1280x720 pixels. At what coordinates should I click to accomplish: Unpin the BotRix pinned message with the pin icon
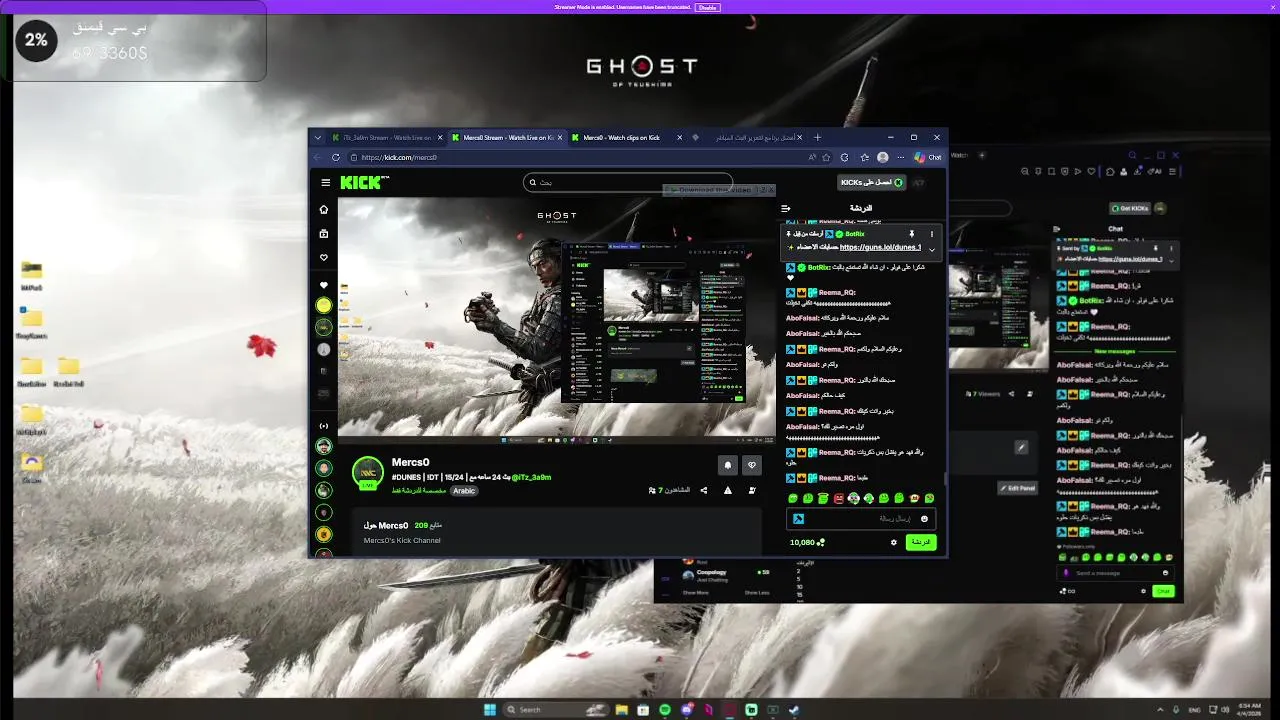[x=911, y=234]
